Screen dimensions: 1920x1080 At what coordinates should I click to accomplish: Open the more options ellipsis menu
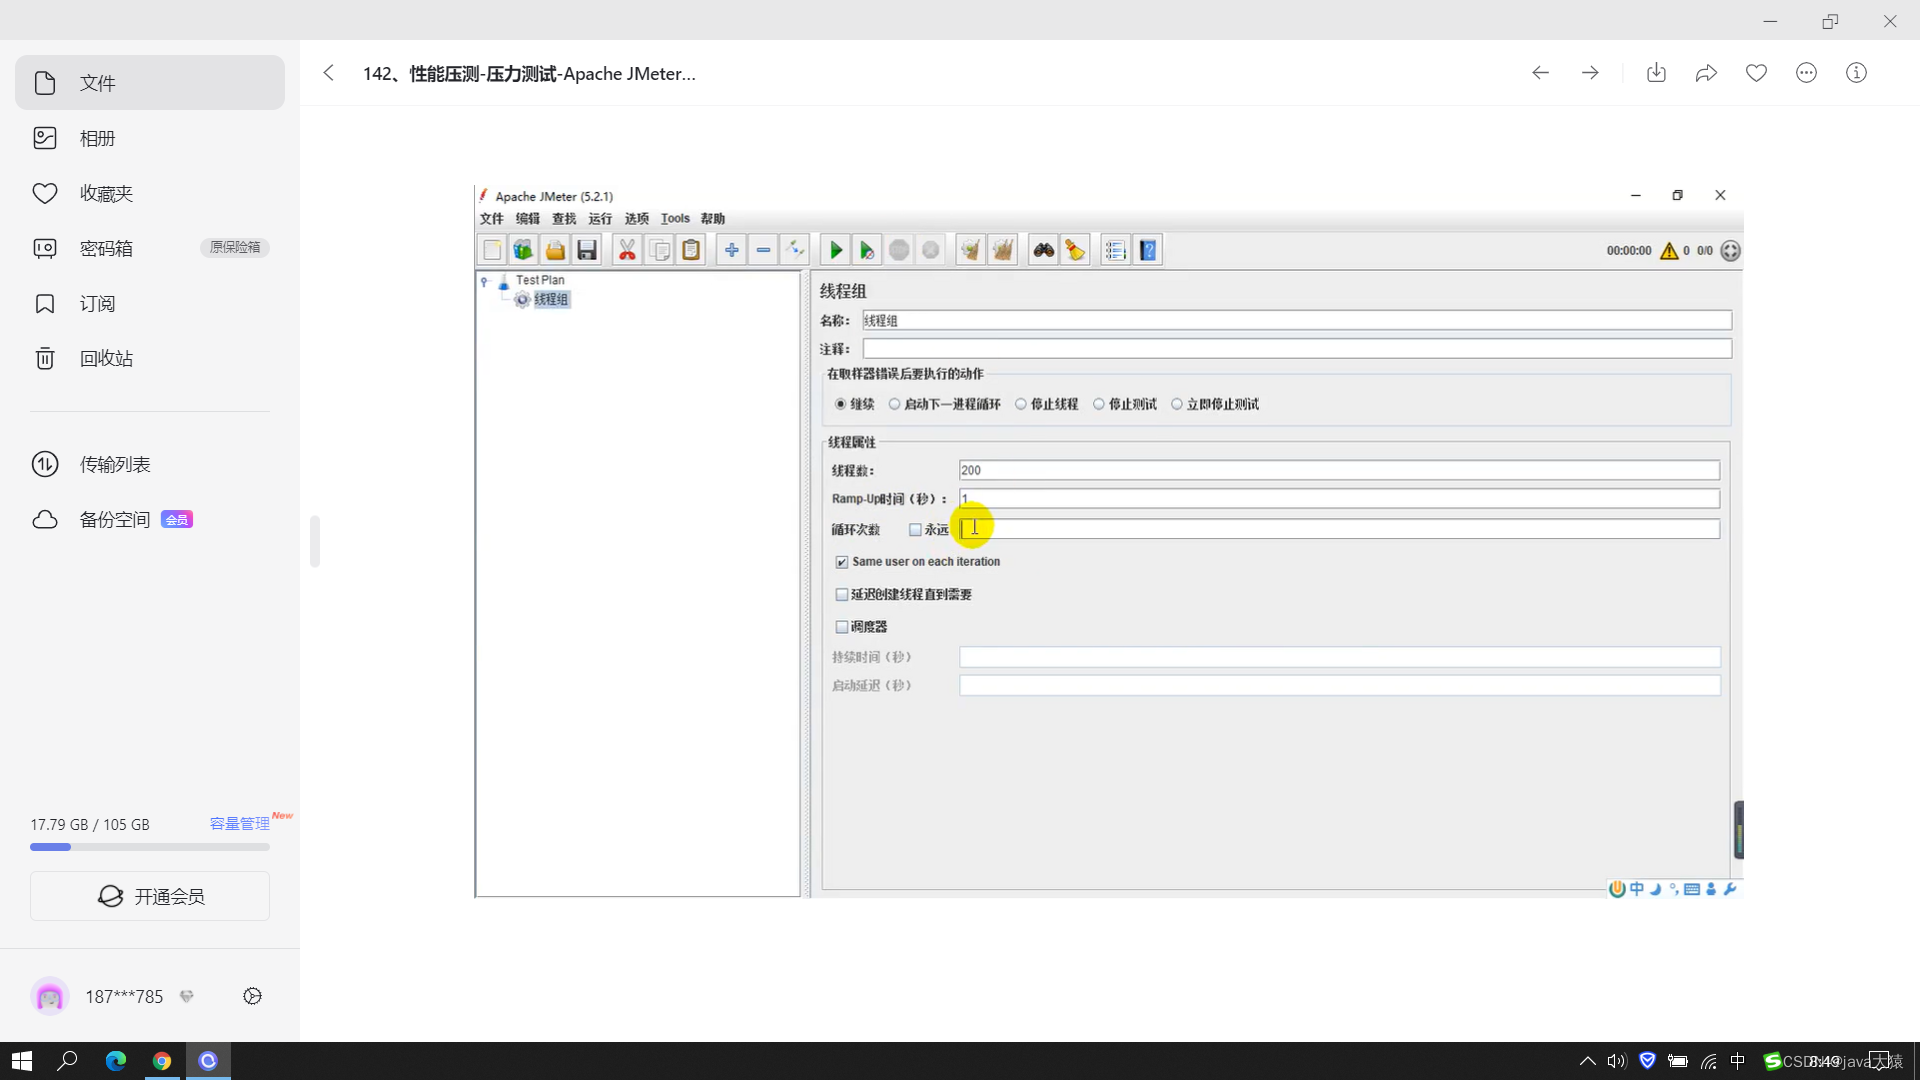[1806, 73]
